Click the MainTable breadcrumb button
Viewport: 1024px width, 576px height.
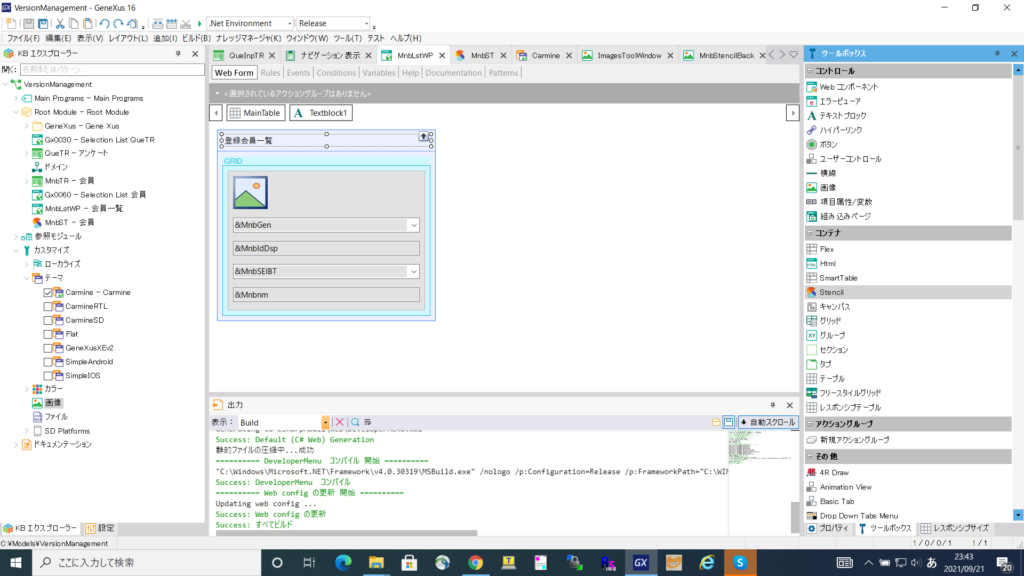[x=255, y=113]
